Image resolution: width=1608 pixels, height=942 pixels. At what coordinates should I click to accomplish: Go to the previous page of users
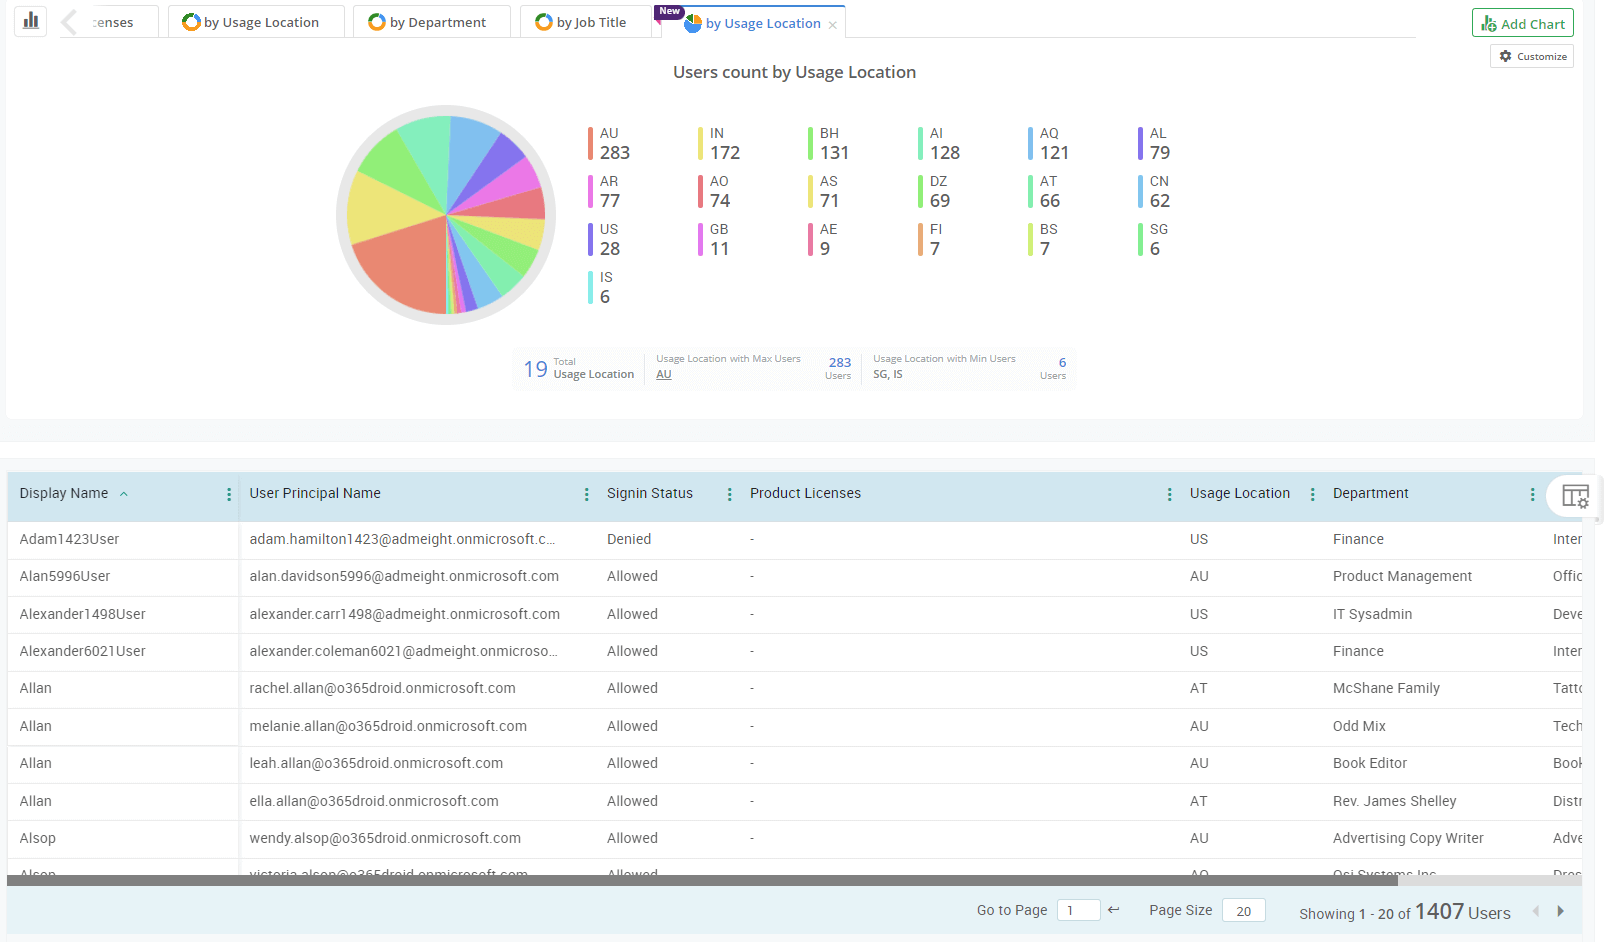[x=1535, y=911]
